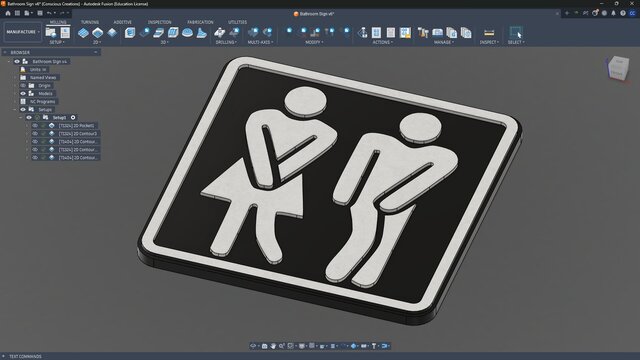The height and width of the screenshot is (360, 640).
Task: Expand the MODIFY panel dropdown
Action: pos(314,42)
